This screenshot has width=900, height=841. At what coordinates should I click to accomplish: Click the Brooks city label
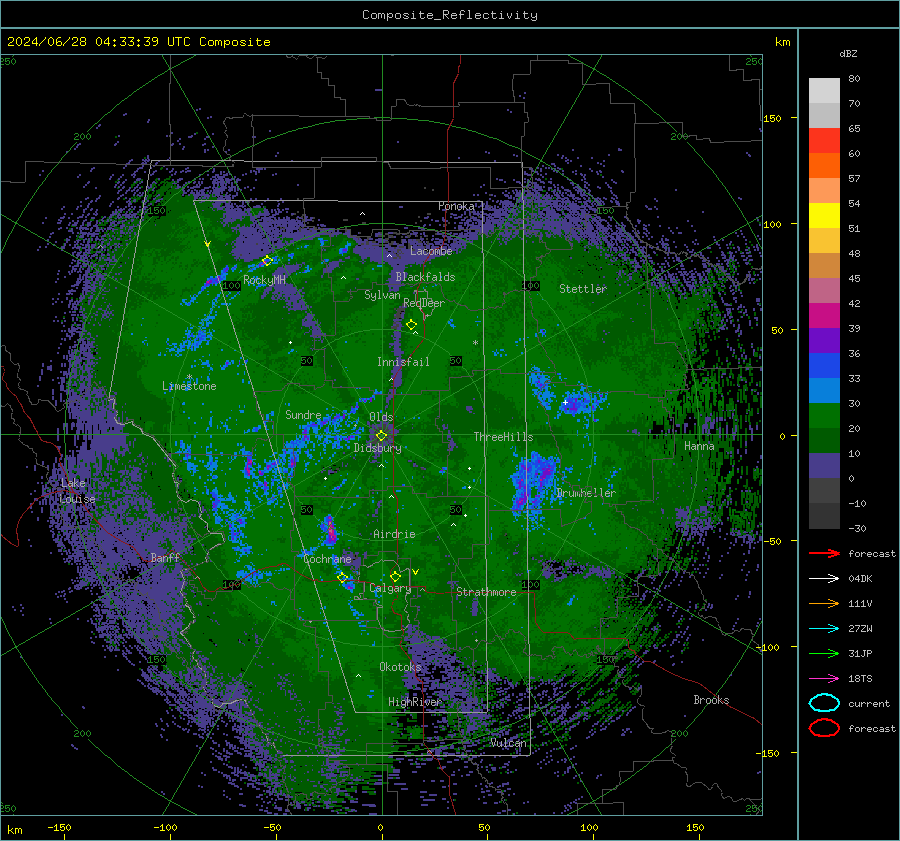click(711, 700)
